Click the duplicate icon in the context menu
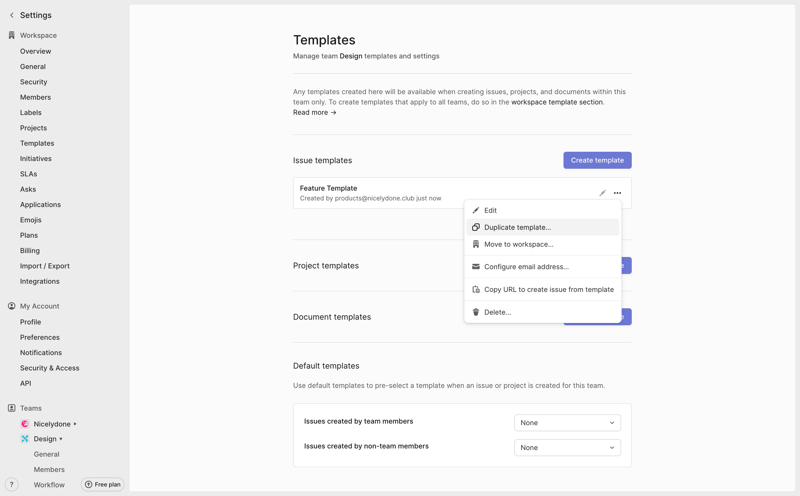Image resolution: width=800 pixels, height=496 pixels. tap(476, 227)
